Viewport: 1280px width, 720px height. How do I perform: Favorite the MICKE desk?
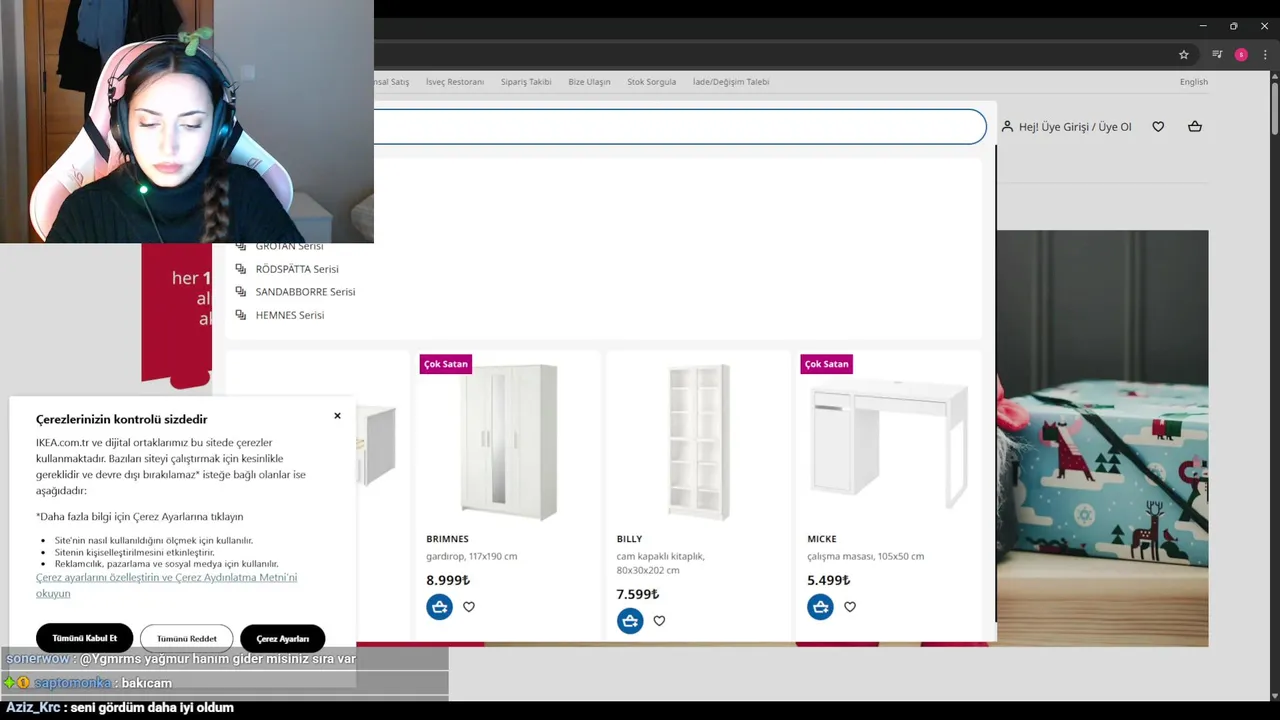850,607
